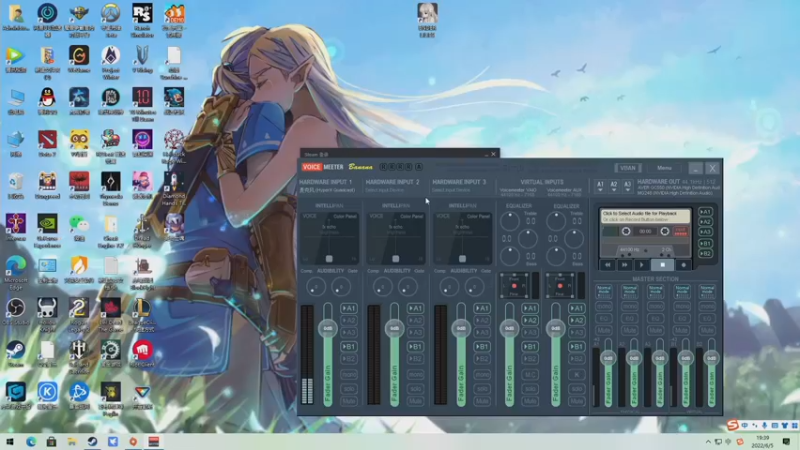Click Gate knob on Hardware Input 2
The width and height of the screenshot is (800, 450).
coord(408,287)
